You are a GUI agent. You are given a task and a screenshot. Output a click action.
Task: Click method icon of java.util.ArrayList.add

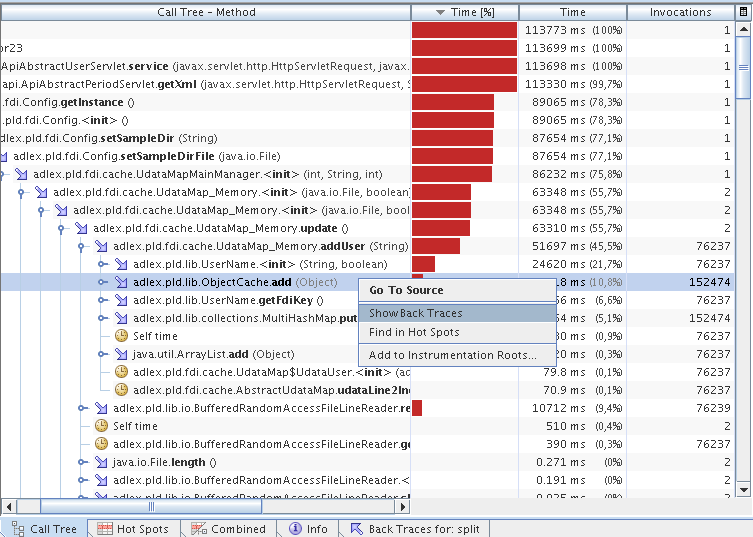[x=121, y=354]
